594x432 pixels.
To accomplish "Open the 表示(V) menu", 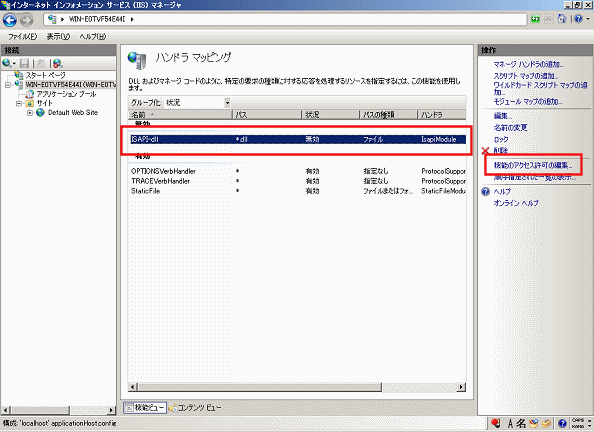I will click(58, 36).
